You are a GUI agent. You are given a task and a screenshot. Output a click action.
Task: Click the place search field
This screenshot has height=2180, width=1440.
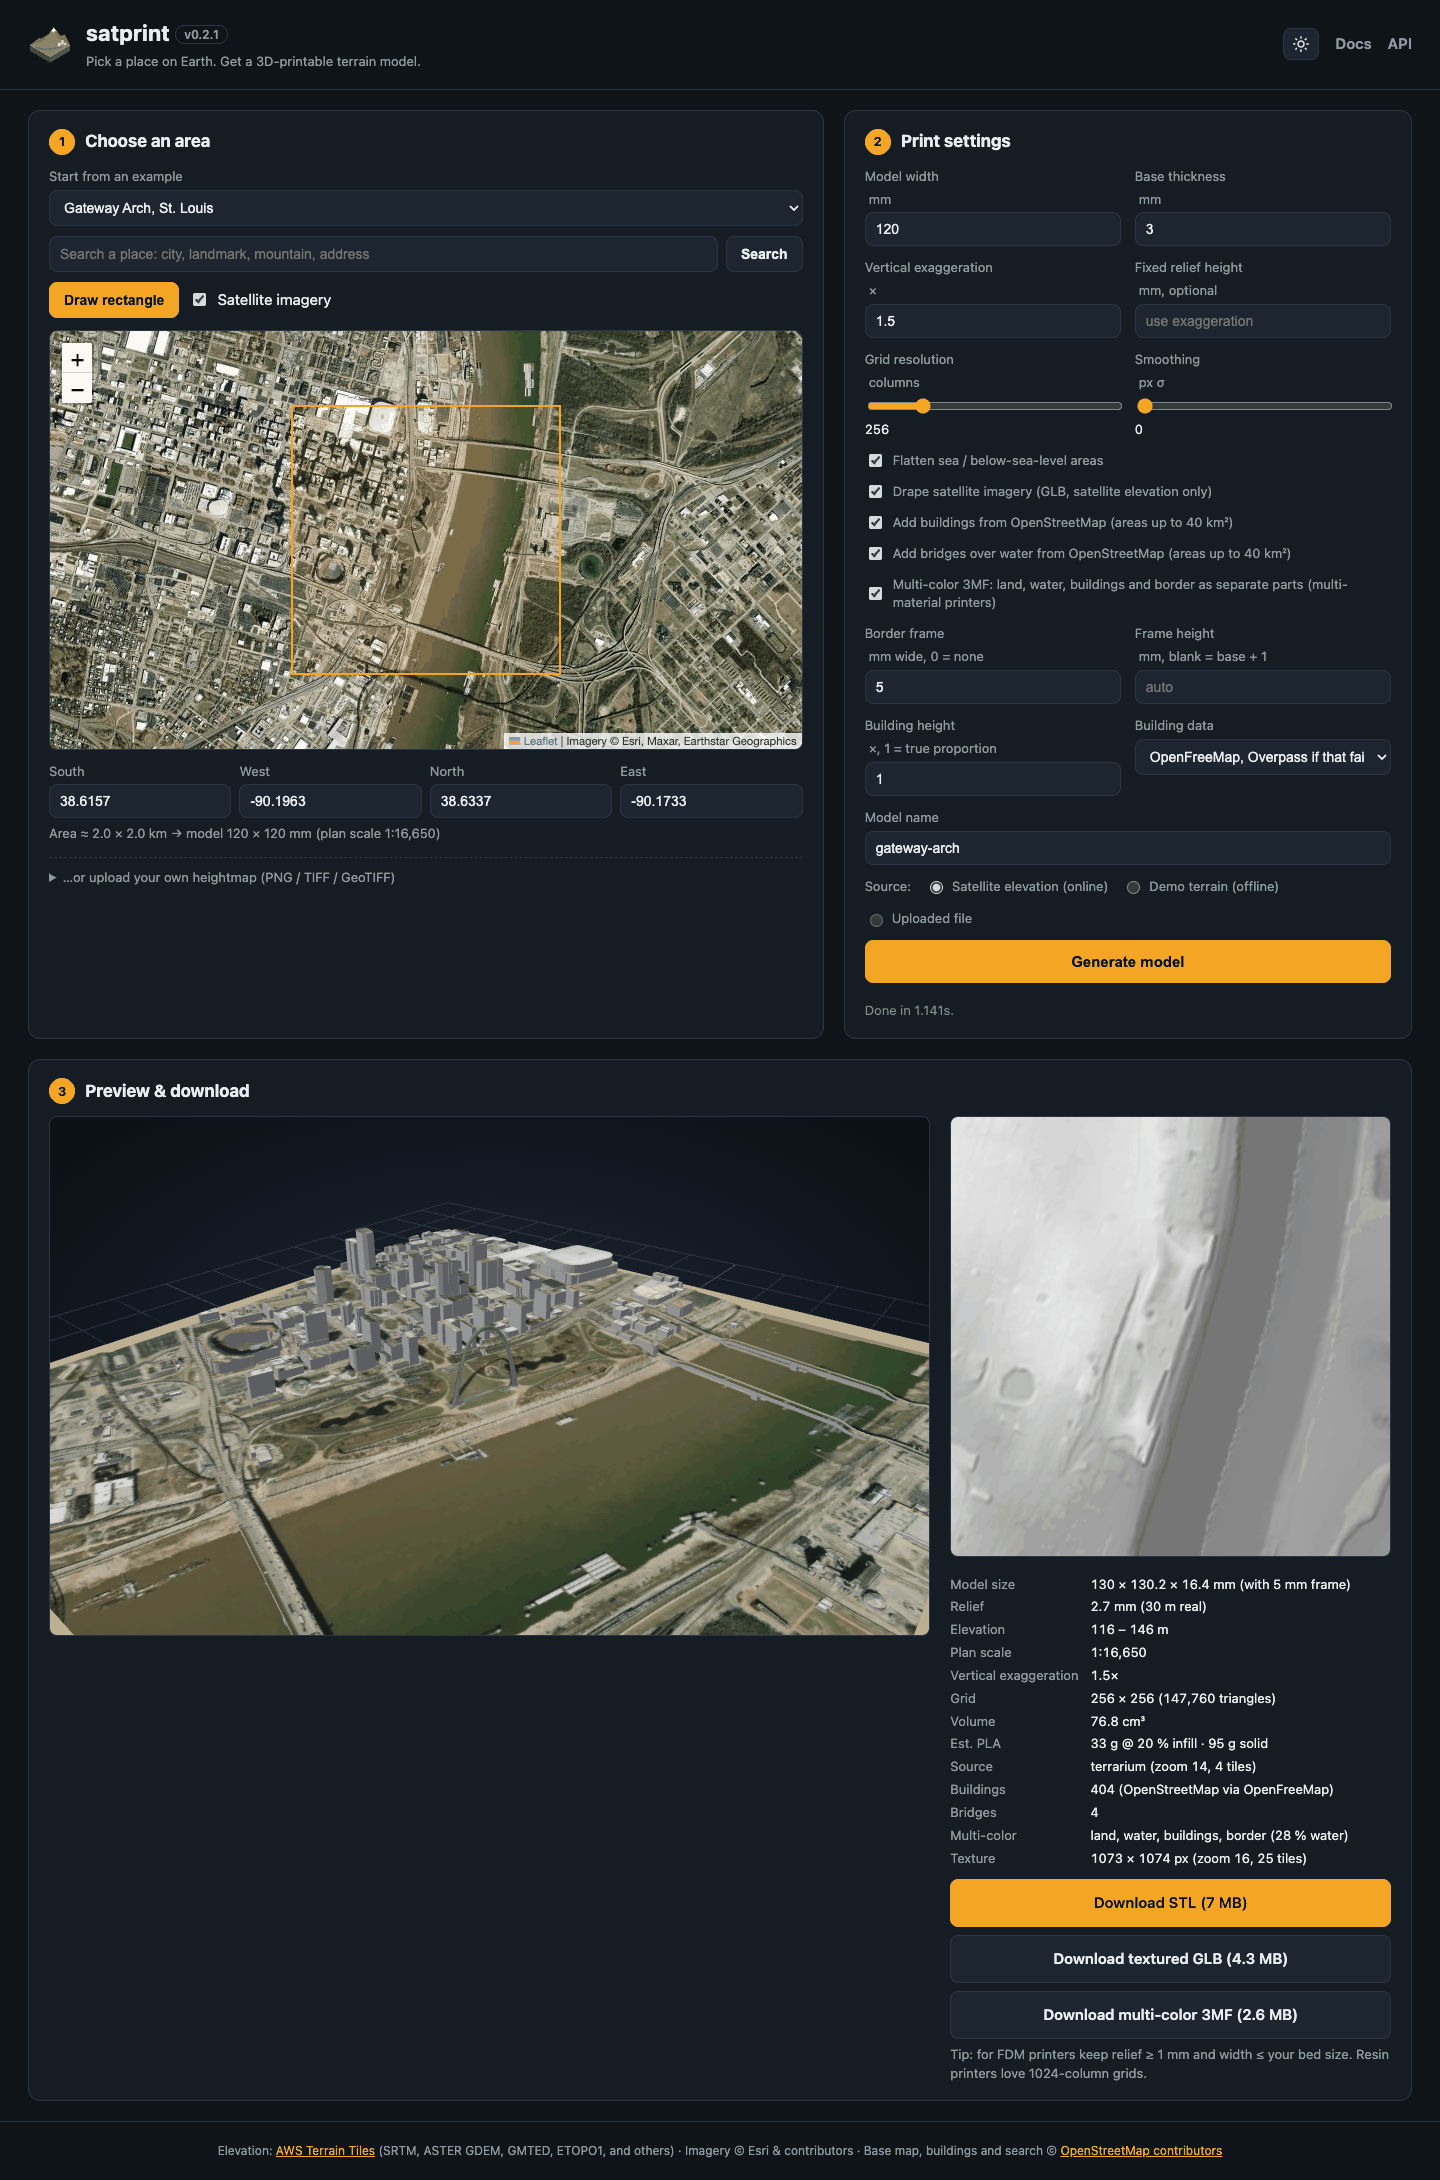click(x=383, y=254)
